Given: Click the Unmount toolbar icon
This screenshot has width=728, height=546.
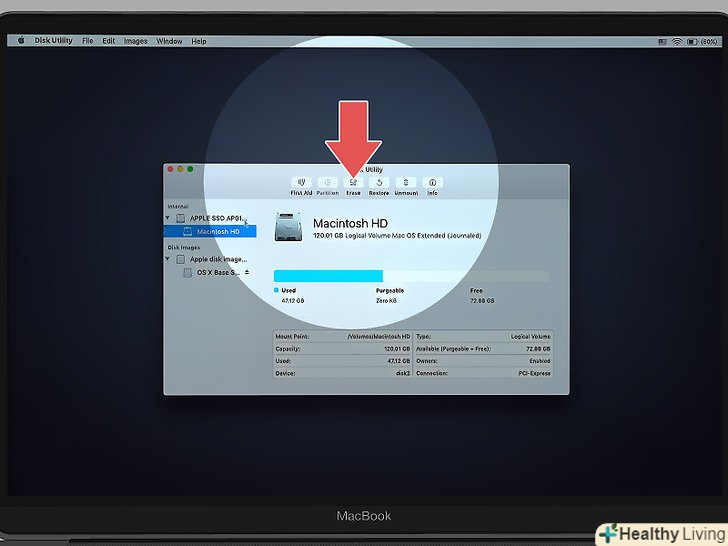Looking at the screenshot, I should (406, 182).
